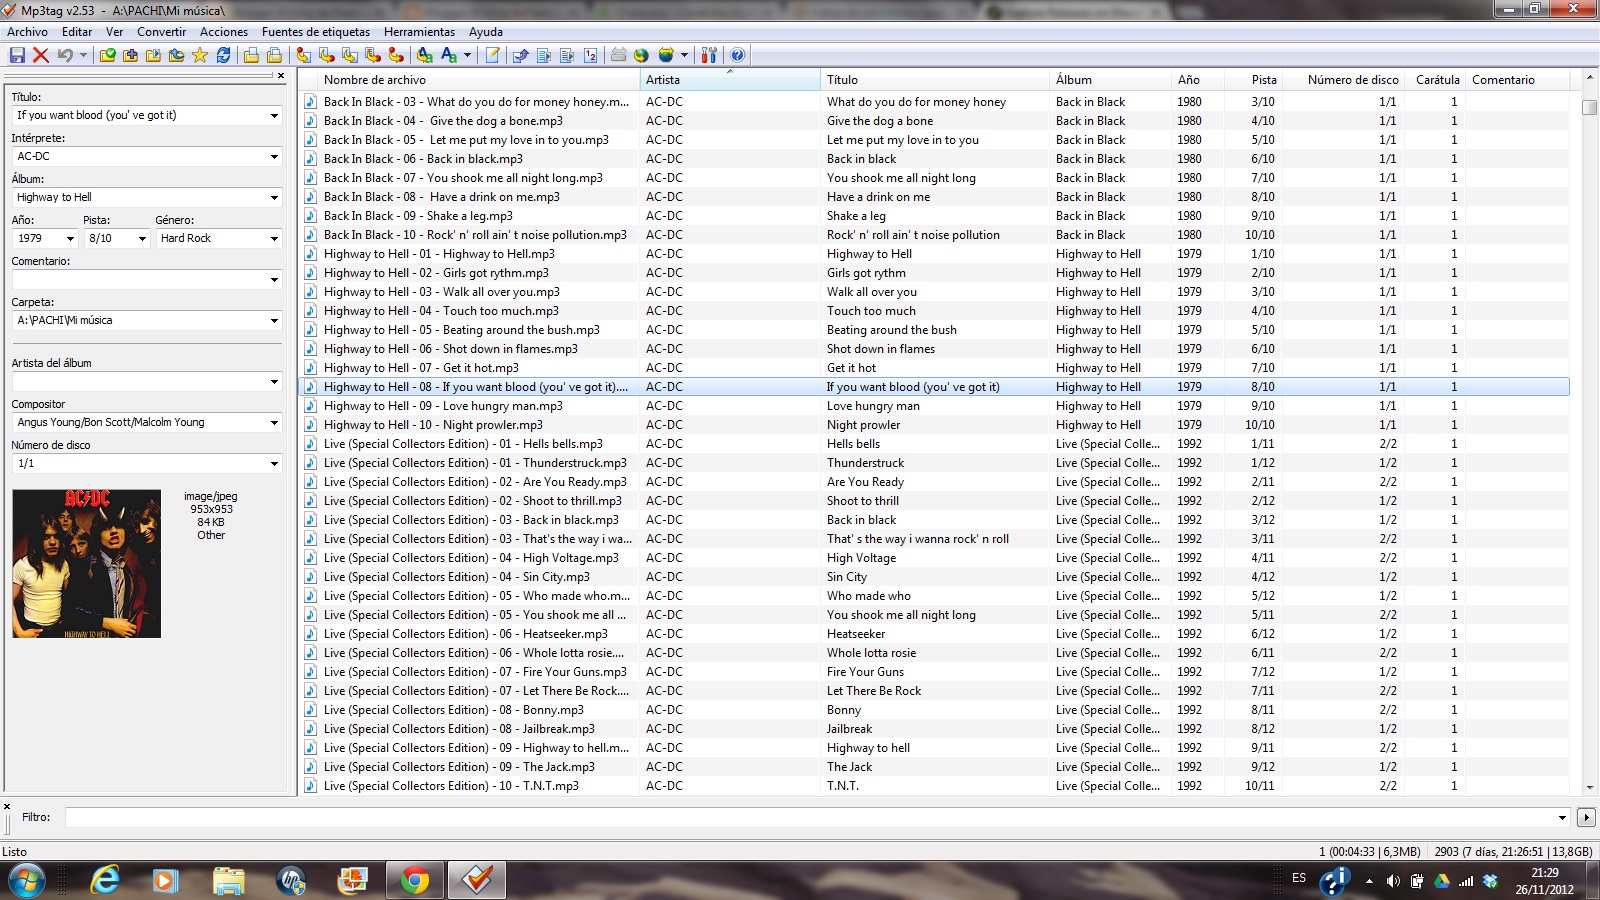Click the fifth converter icon, before Actions
1600x900 pixels.
tap(396, 55)
